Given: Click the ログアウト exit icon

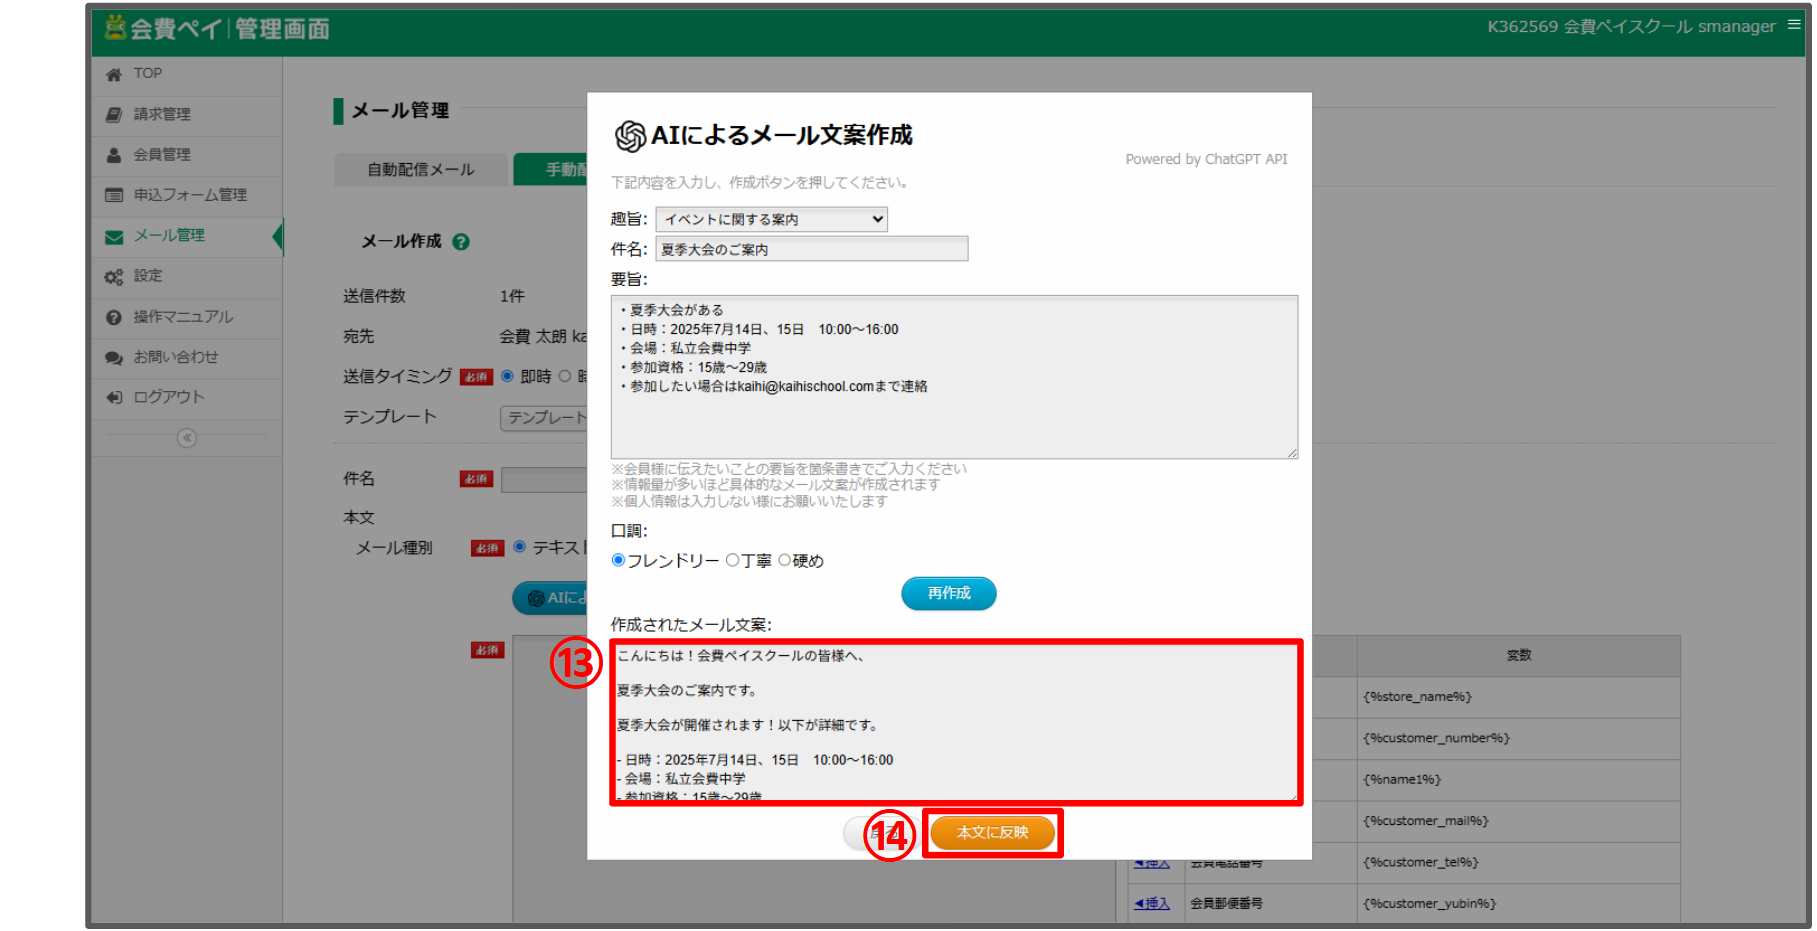Looking at the screenshot, I should [x=114, y=398].
